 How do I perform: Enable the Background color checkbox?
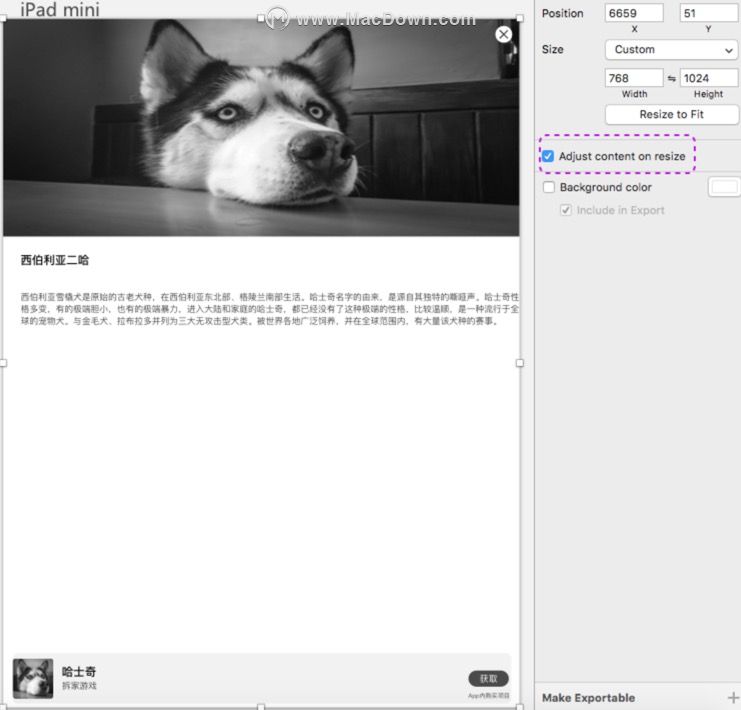pos(549,187)
